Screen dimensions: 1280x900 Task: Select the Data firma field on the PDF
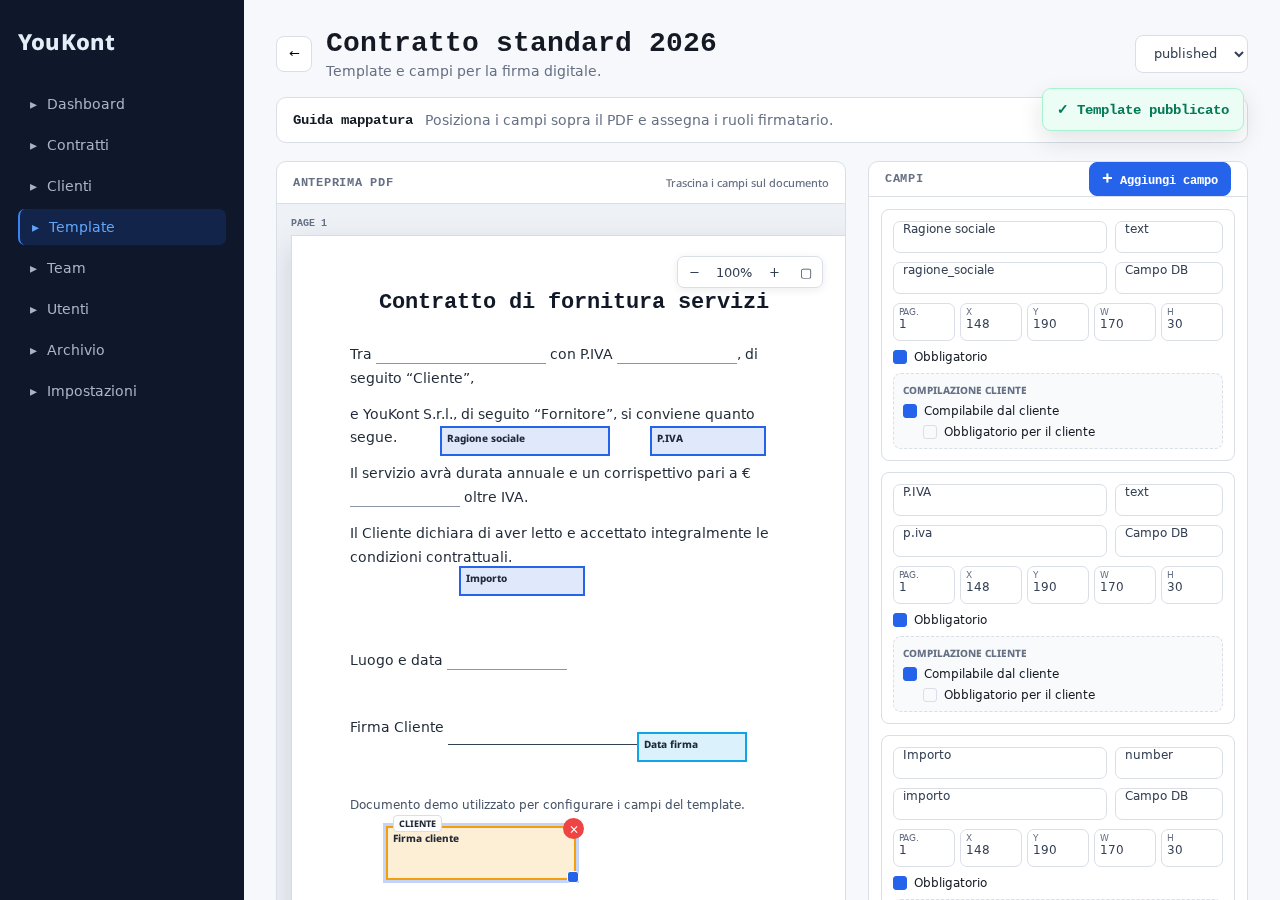point(692,747)
